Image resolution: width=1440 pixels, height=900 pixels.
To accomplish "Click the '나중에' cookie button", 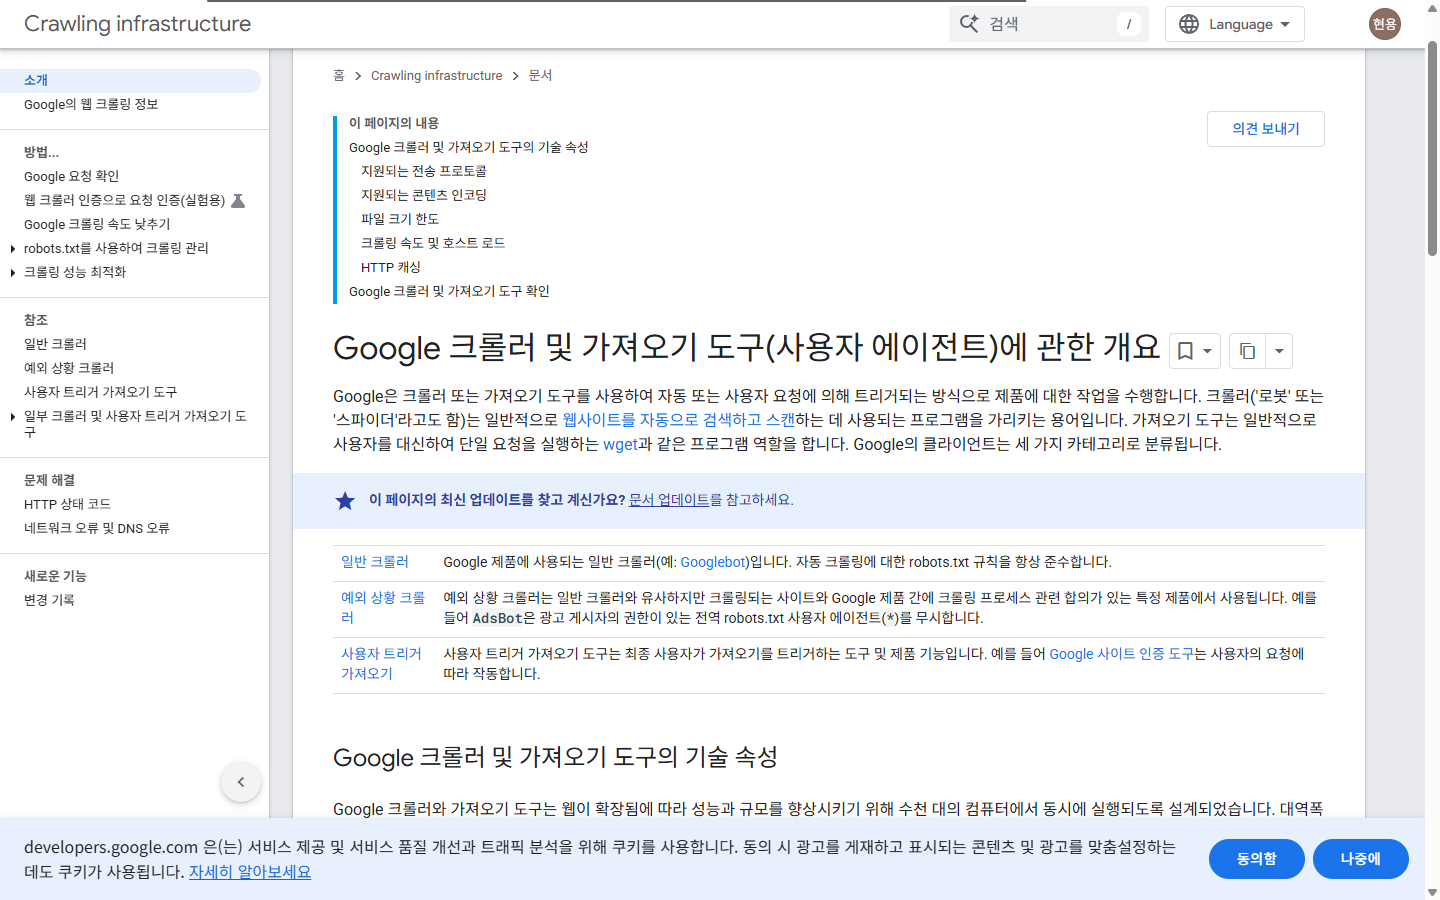I will click(1361, 859).
